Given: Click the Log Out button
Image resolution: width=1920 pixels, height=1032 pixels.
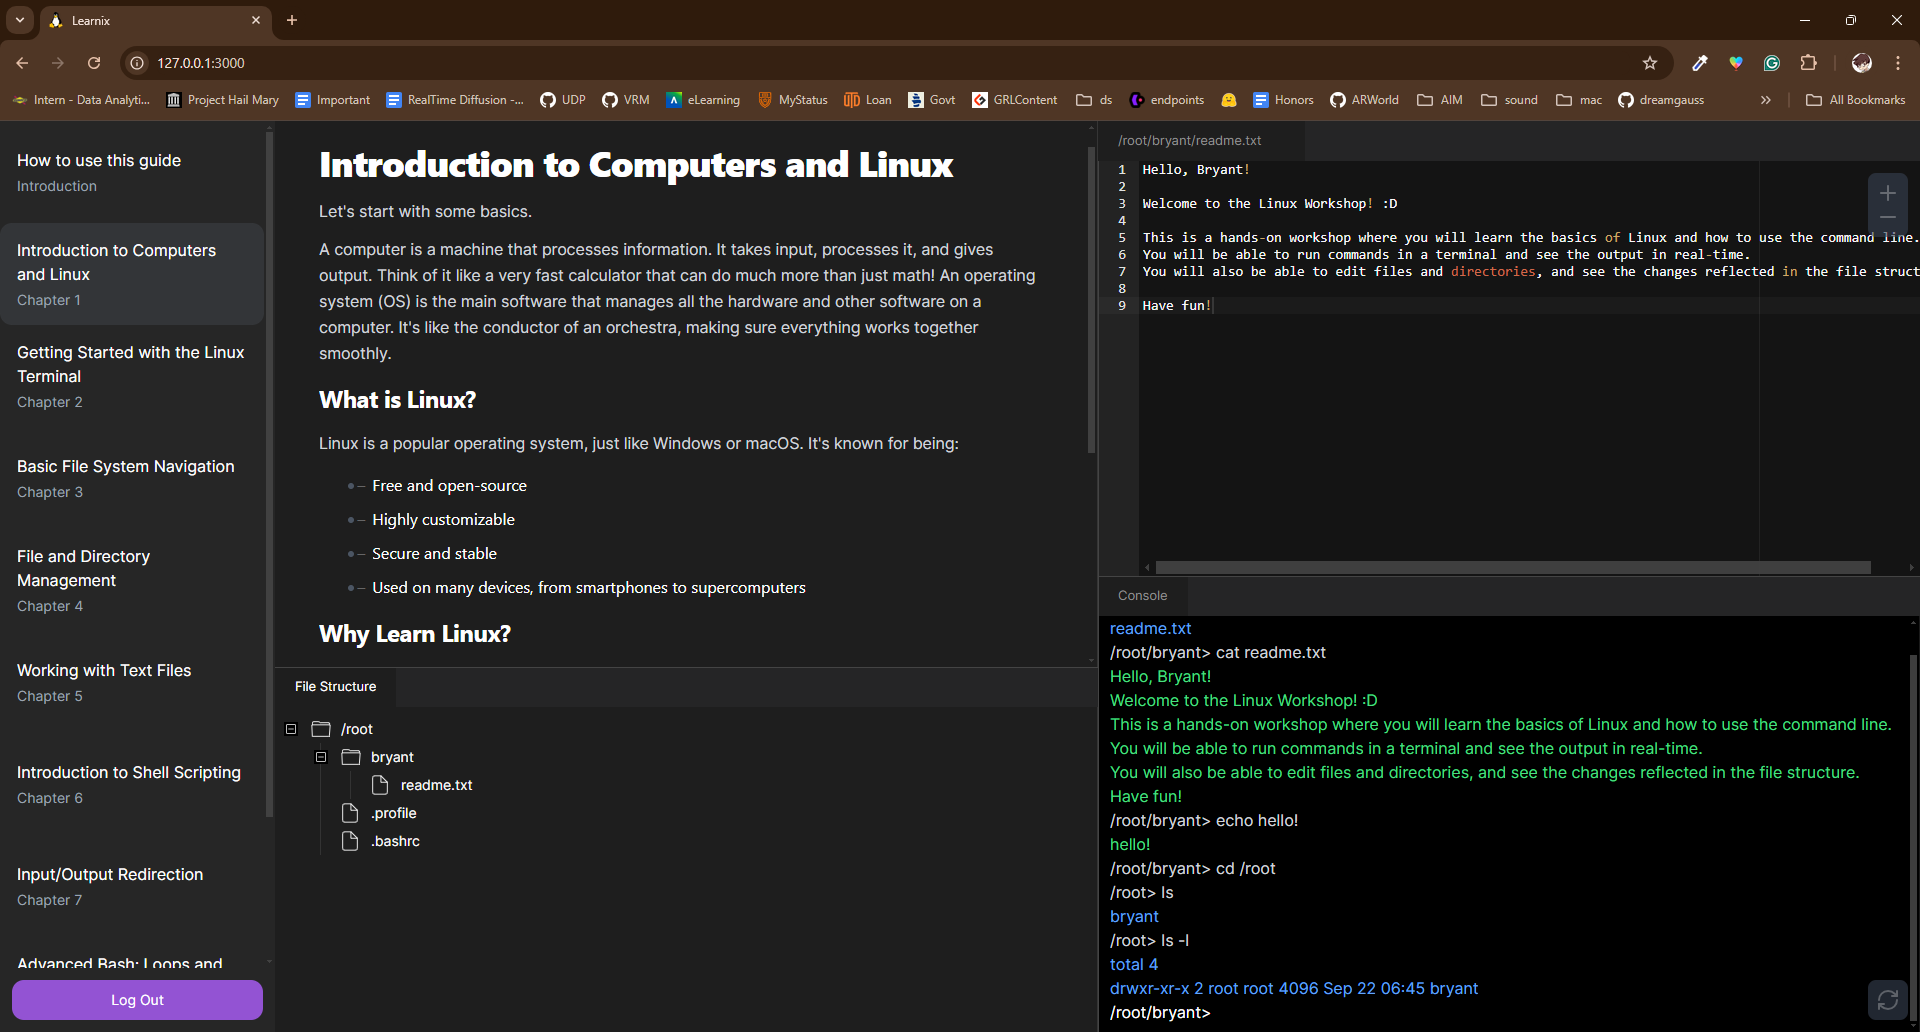Looking at the screenshot, I should [137, 1000].
